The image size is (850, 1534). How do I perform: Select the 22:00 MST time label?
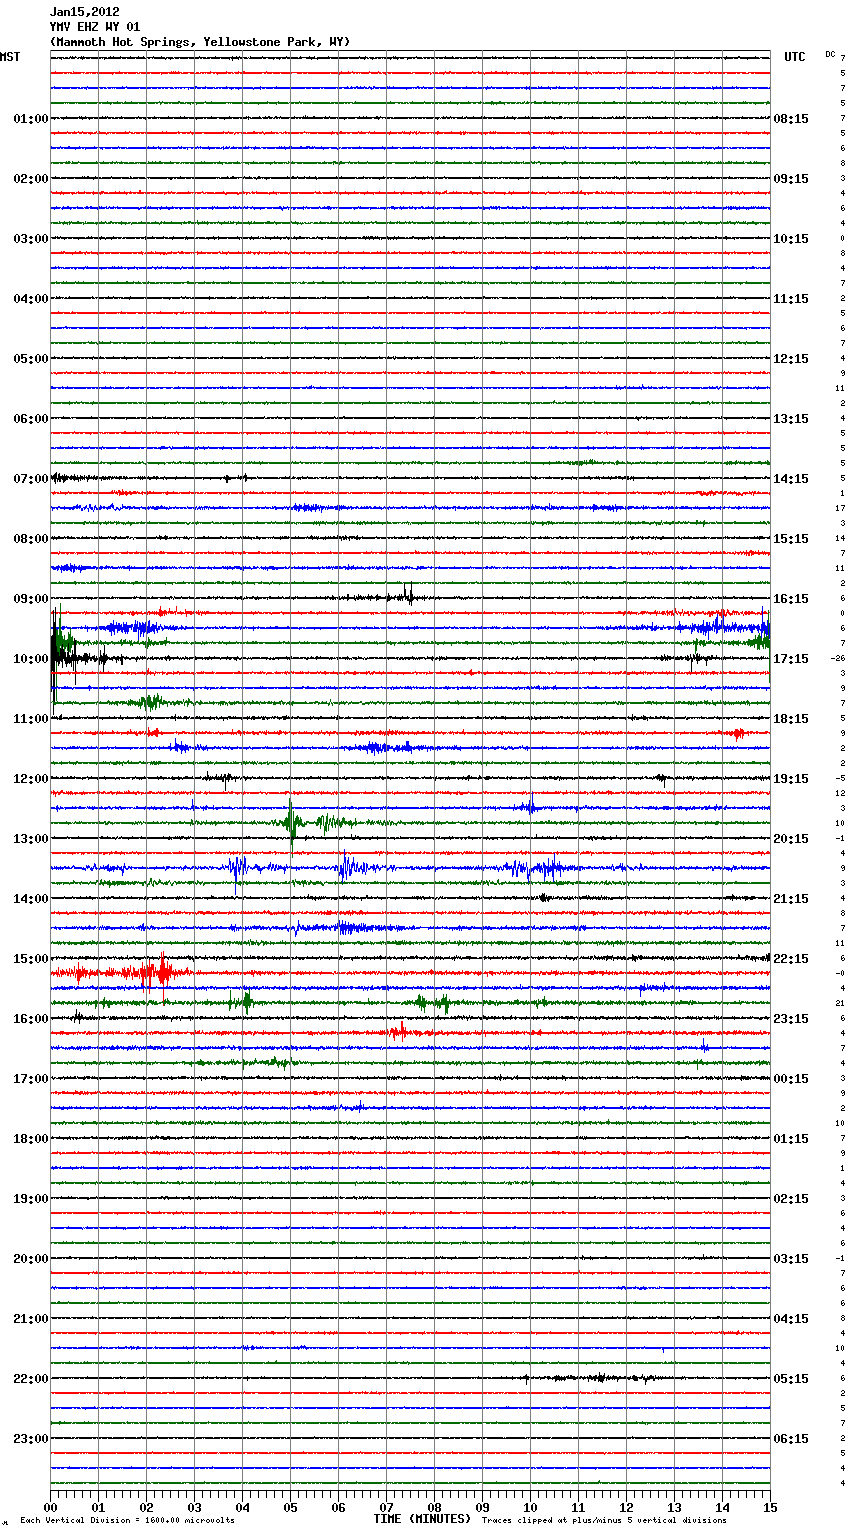[x=31, y=1379]
